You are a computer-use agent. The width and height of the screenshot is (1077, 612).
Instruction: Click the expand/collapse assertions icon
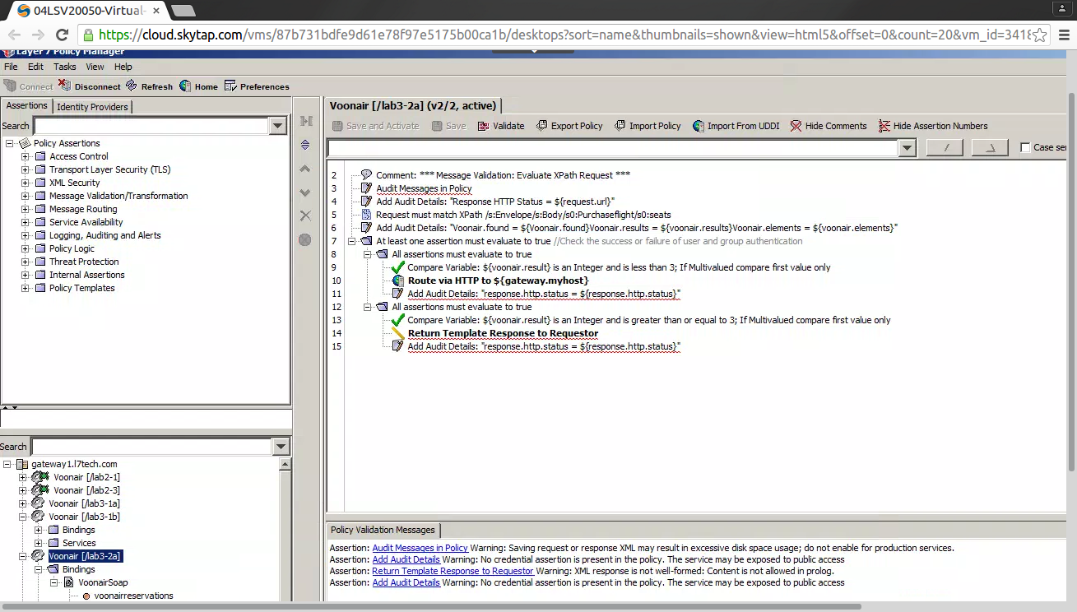click(306, 145)
